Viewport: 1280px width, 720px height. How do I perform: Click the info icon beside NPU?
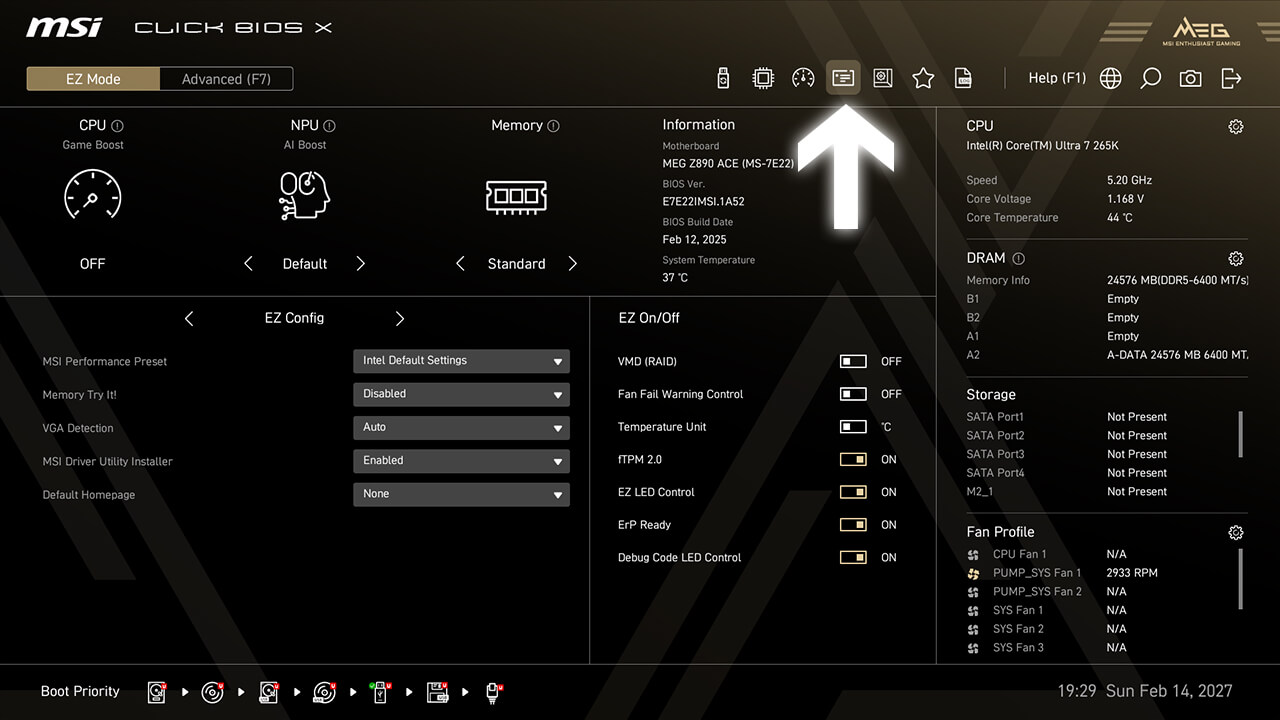pyautogui.click(x=330, y=126)
